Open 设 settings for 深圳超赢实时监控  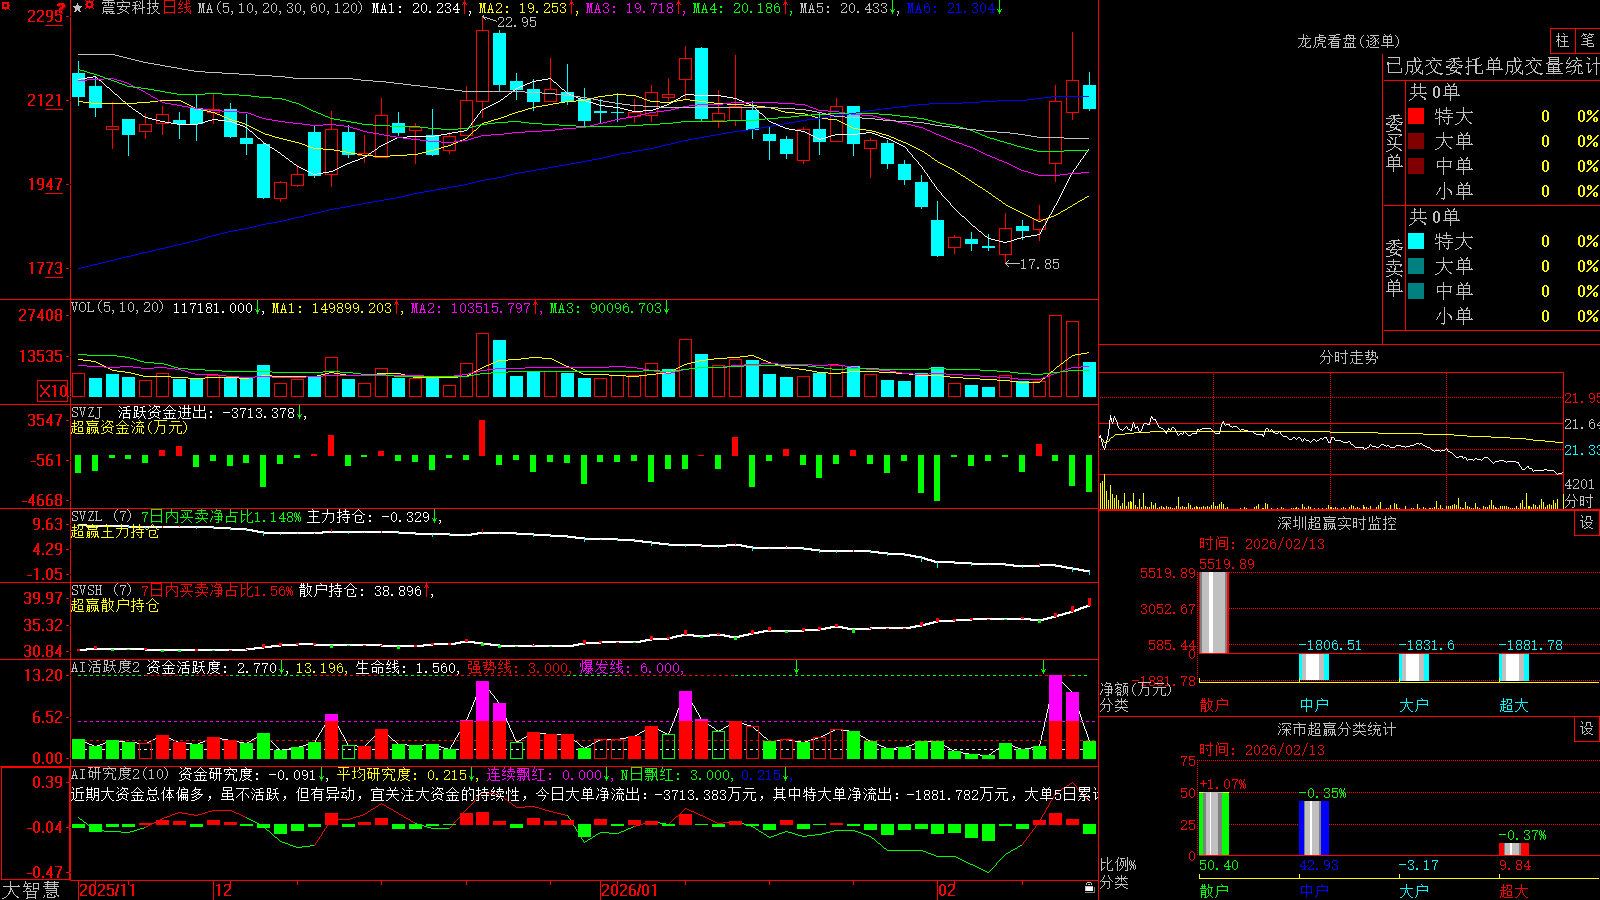click(1587, 523)
